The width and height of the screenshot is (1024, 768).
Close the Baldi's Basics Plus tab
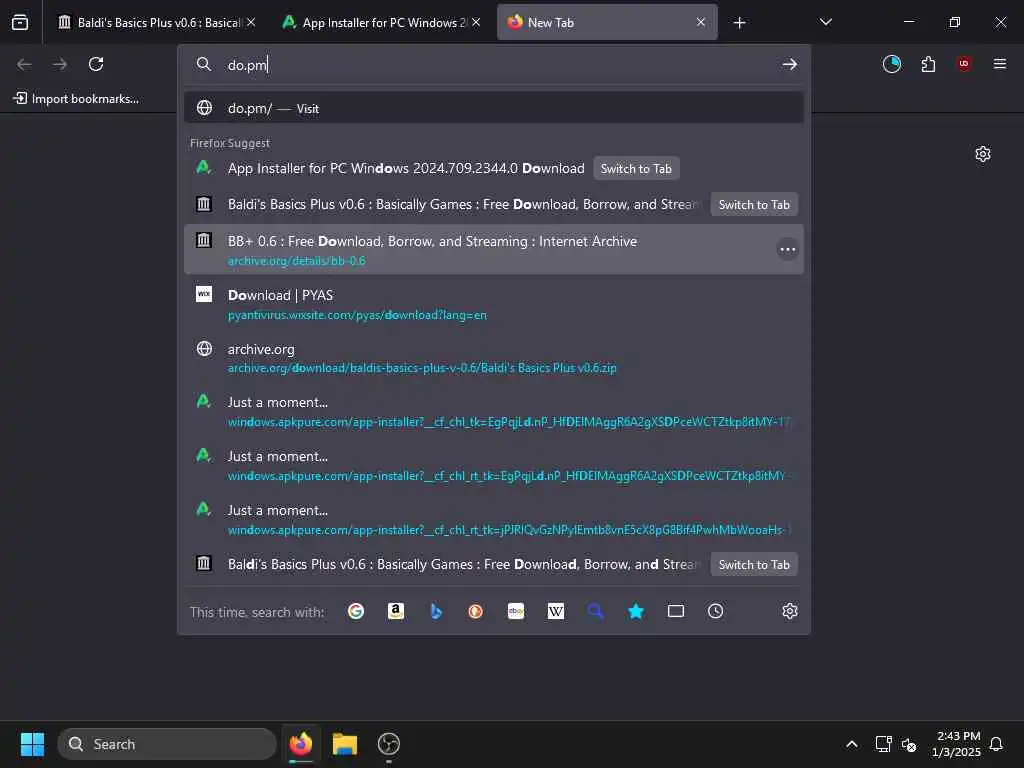click(x=251, y=22)
